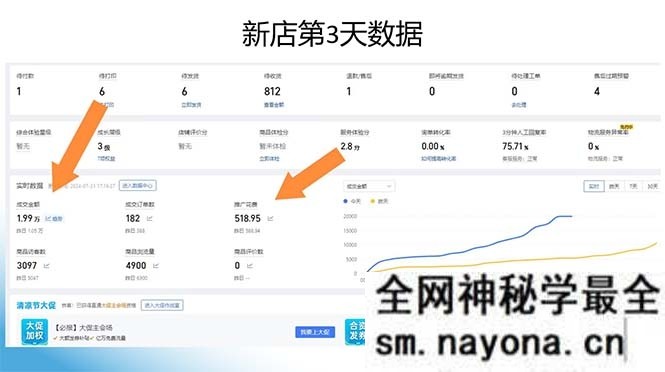Click the 退款/售后 value 1
The height and width of the screenshot is (372, 665).
(349, 91)
